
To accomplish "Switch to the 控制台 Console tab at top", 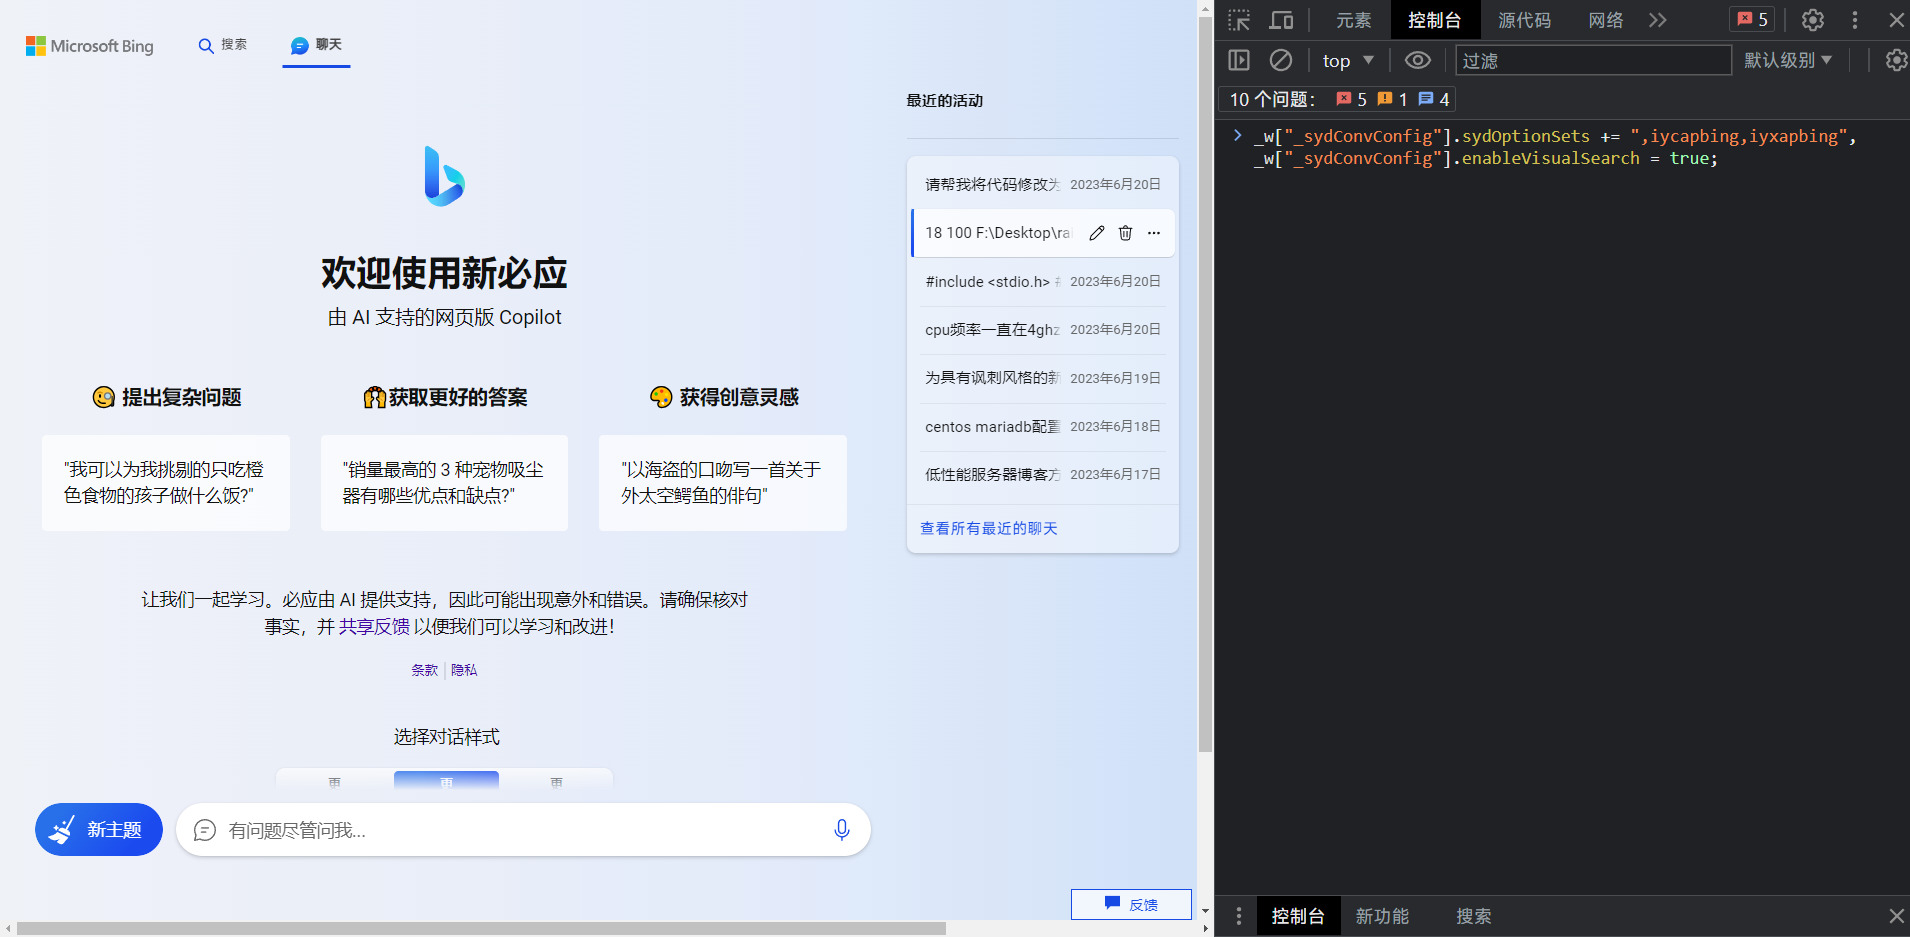I will (1434, 20).
